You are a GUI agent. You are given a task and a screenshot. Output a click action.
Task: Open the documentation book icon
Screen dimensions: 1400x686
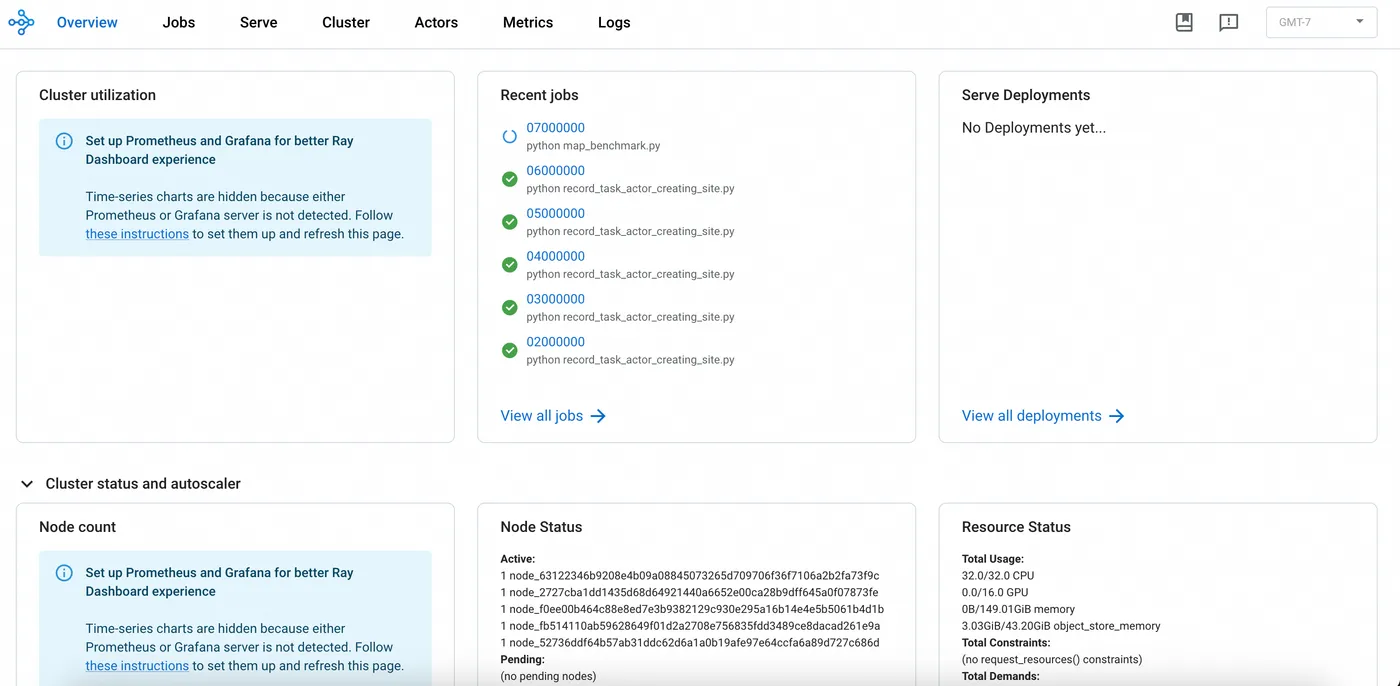(1184, 22)
